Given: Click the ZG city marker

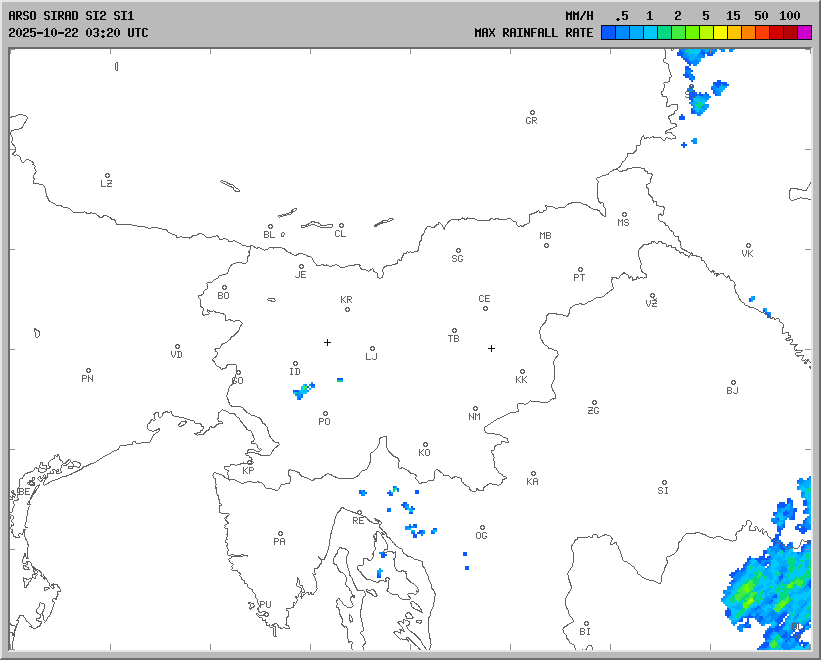Looking at the screenshot, I should coord(594,403).
